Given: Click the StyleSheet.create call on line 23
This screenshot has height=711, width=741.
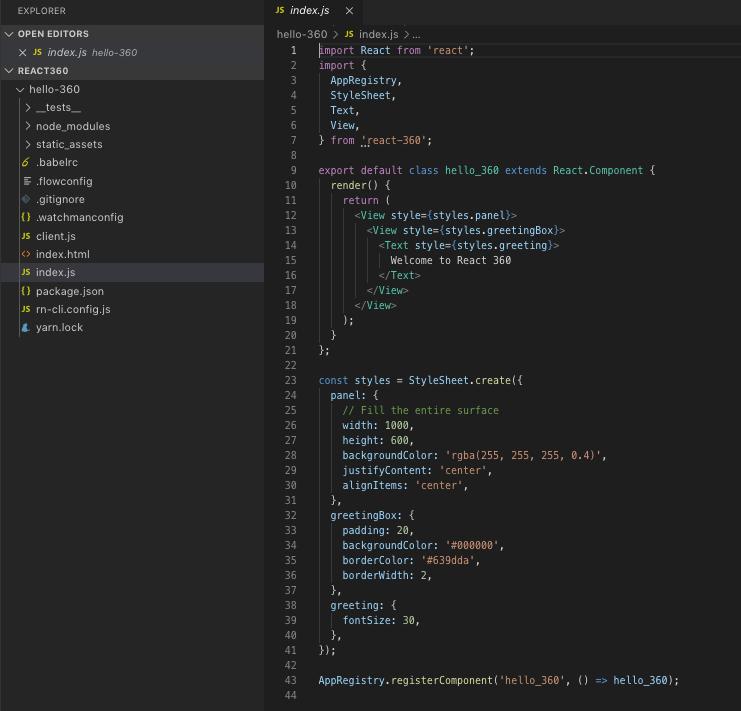Looking at the screenshot, I should point(459,380).
